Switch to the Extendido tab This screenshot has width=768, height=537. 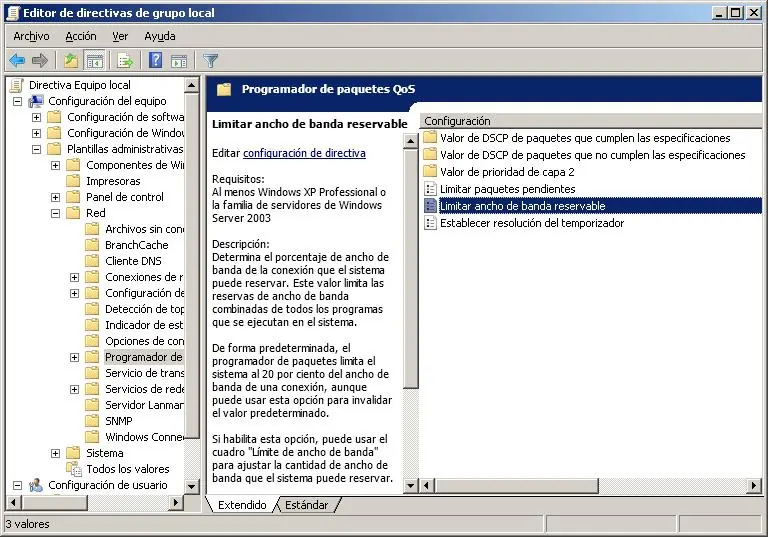[242, 505]
